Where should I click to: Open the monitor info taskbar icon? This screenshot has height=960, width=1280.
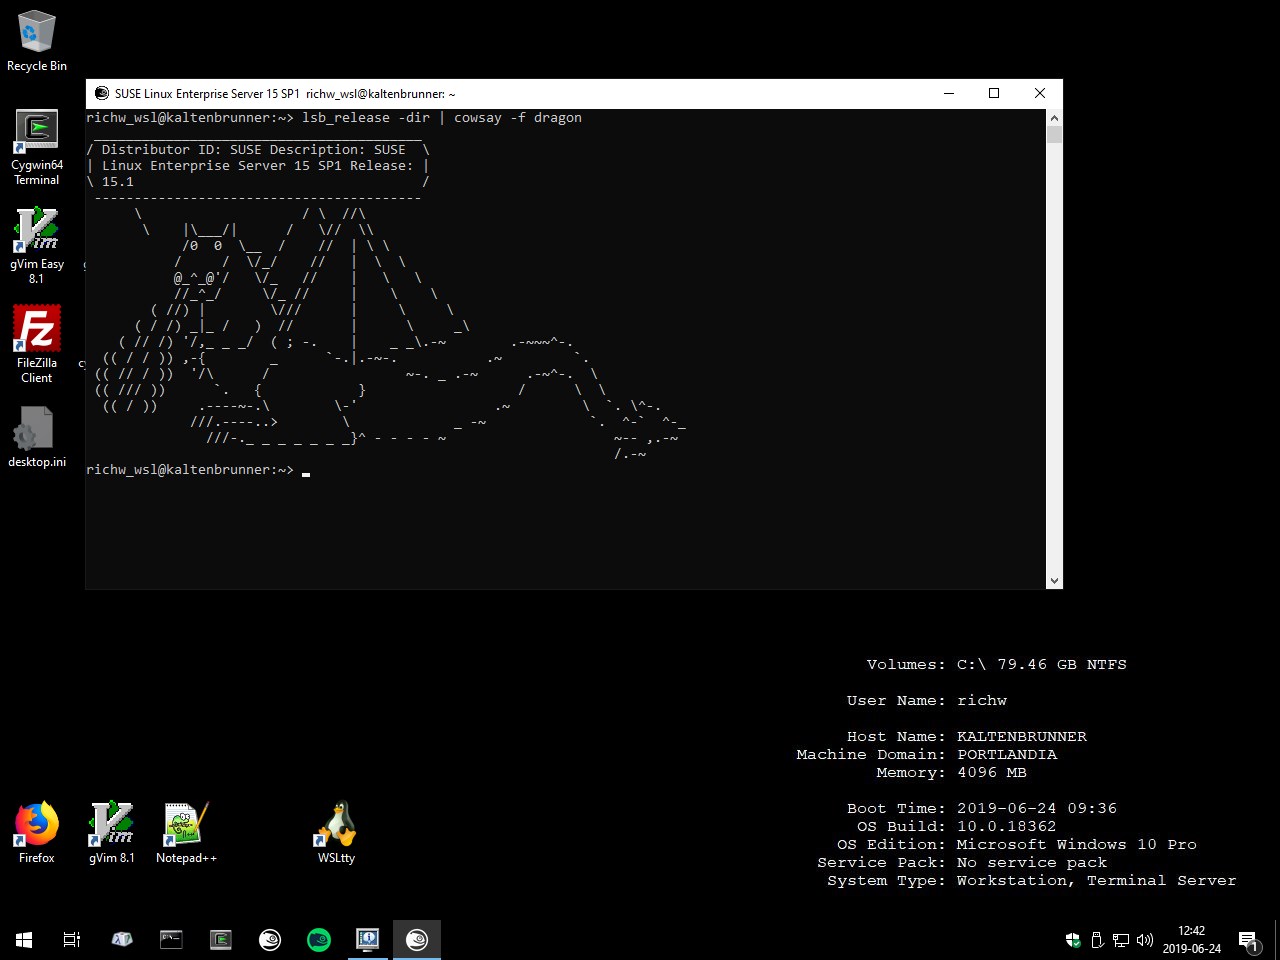point(368,939)
